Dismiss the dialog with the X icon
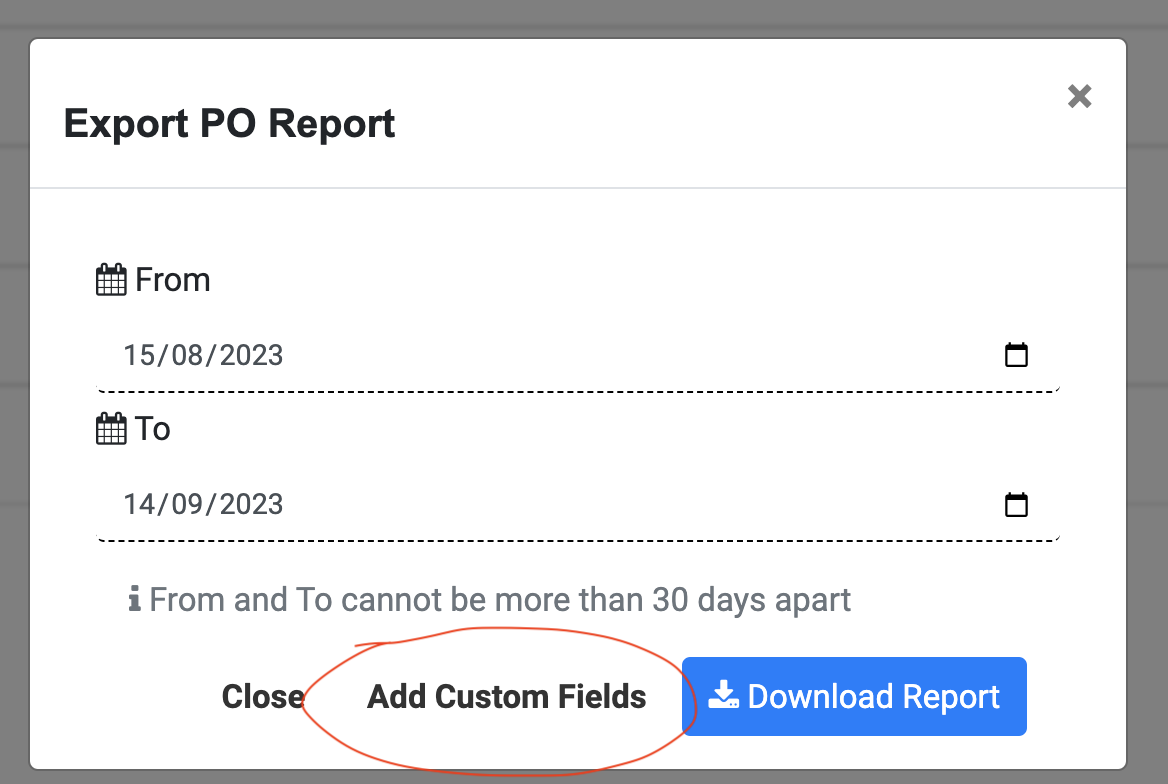This screenshot has height=784, width=1168. pyautogui.click(x=1079, y=96)
